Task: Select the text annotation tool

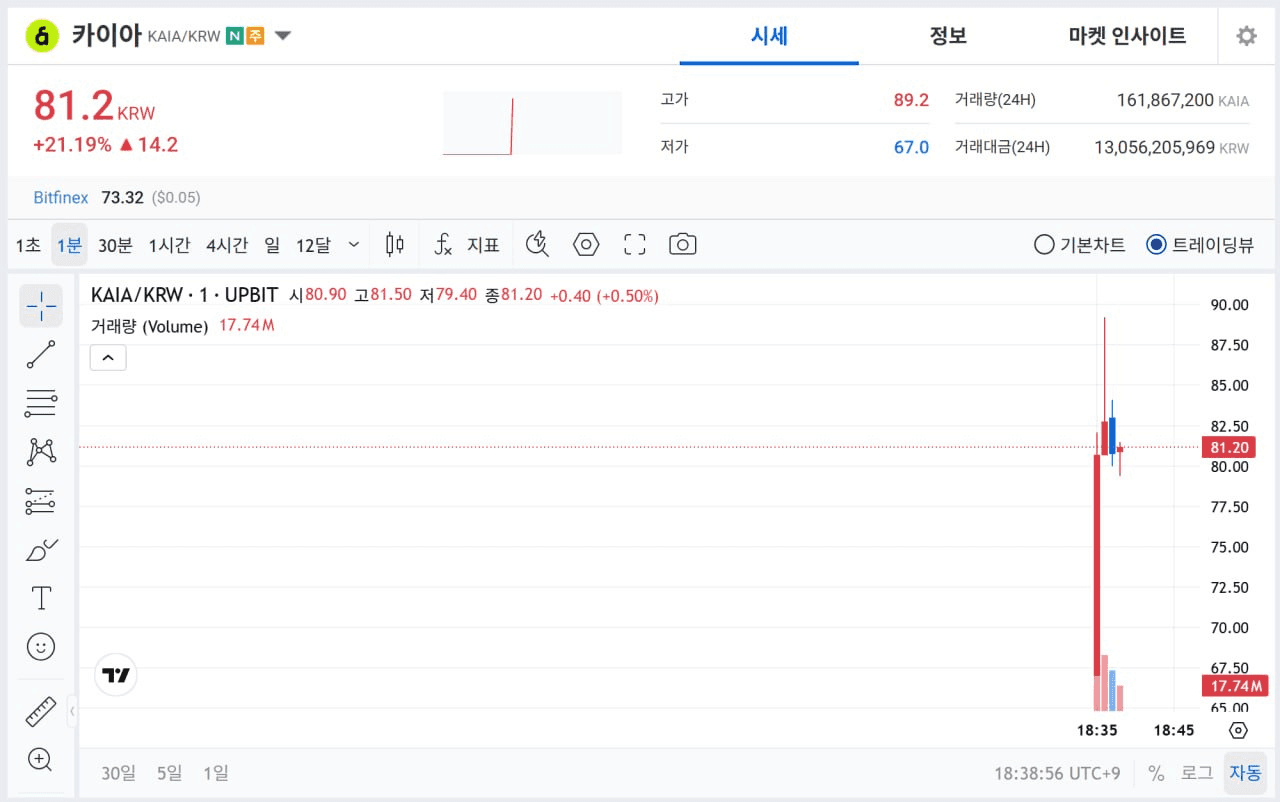Action: [x=41, y=598]
